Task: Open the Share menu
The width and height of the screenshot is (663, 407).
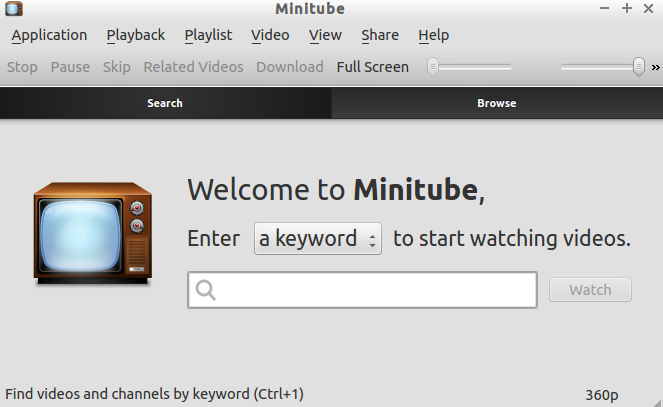Action: (x=380, y=36)
